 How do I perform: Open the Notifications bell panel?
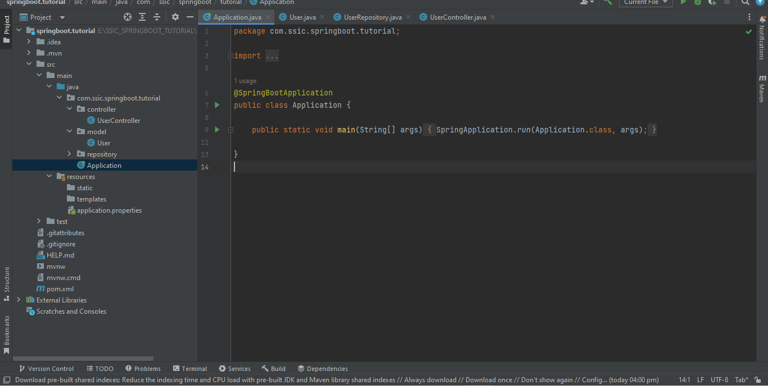[762, 37]
